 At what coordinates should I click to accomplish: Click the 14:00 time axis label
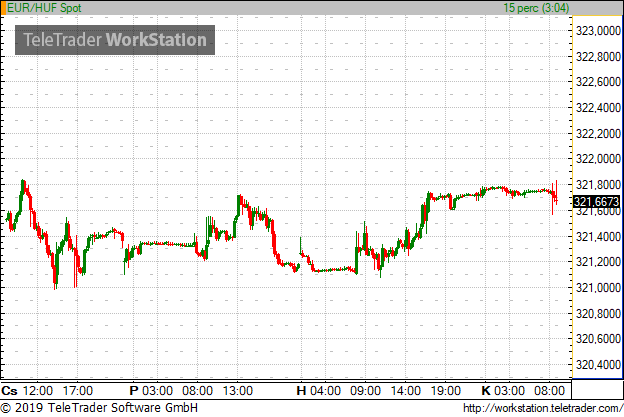click(x=406, y=391)
